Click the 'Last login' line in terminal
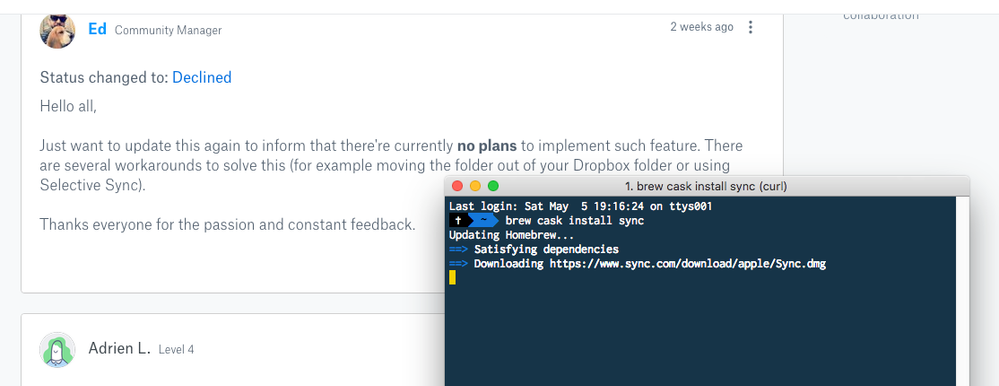Image resolution: width=999 pixels, height=386 pixels. 580,206
